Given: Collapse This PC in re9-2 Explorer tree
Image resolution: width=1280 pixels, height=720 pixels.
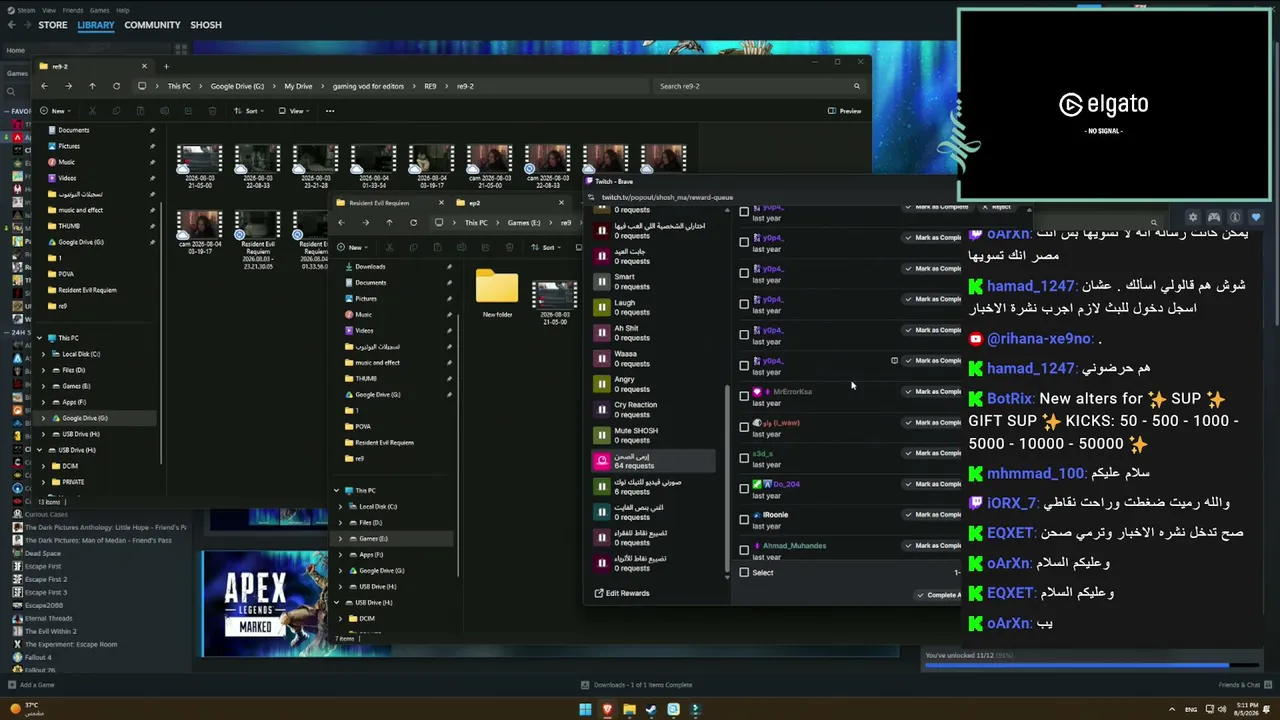Looking at the screenshot, I should [x=40, y=338].
